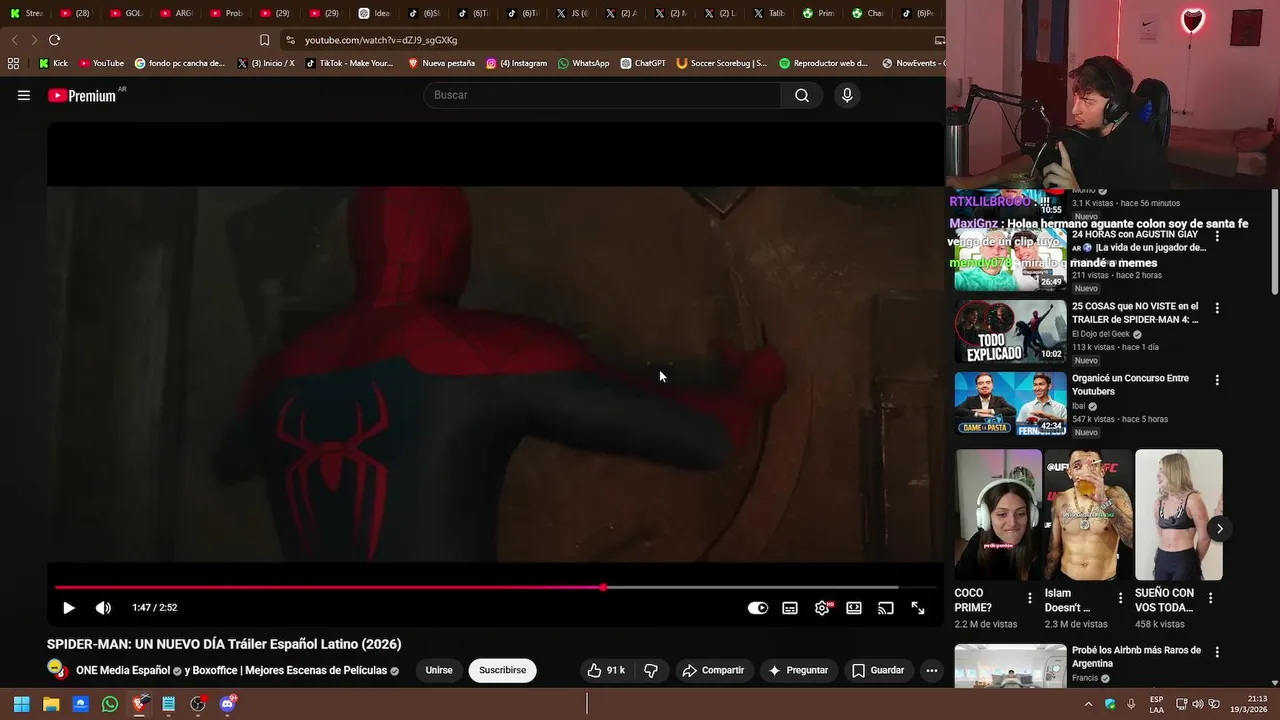Open Windows Start menu
The image size is (1280, 720).
(21, 704)
